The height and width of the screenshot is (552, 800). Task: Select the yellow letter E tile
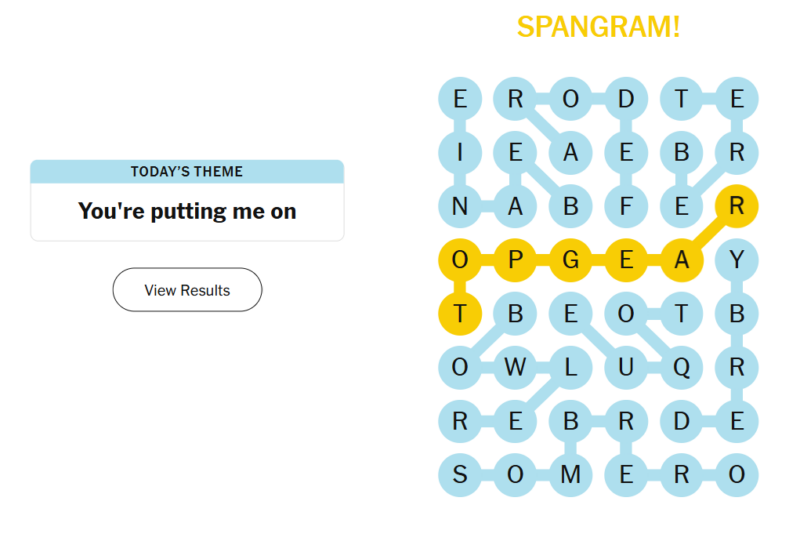(x=626, y=260)
